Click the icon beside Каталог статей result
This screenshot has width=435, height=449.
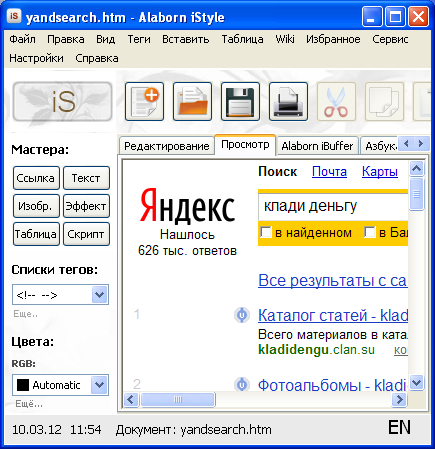click(242, 315)
